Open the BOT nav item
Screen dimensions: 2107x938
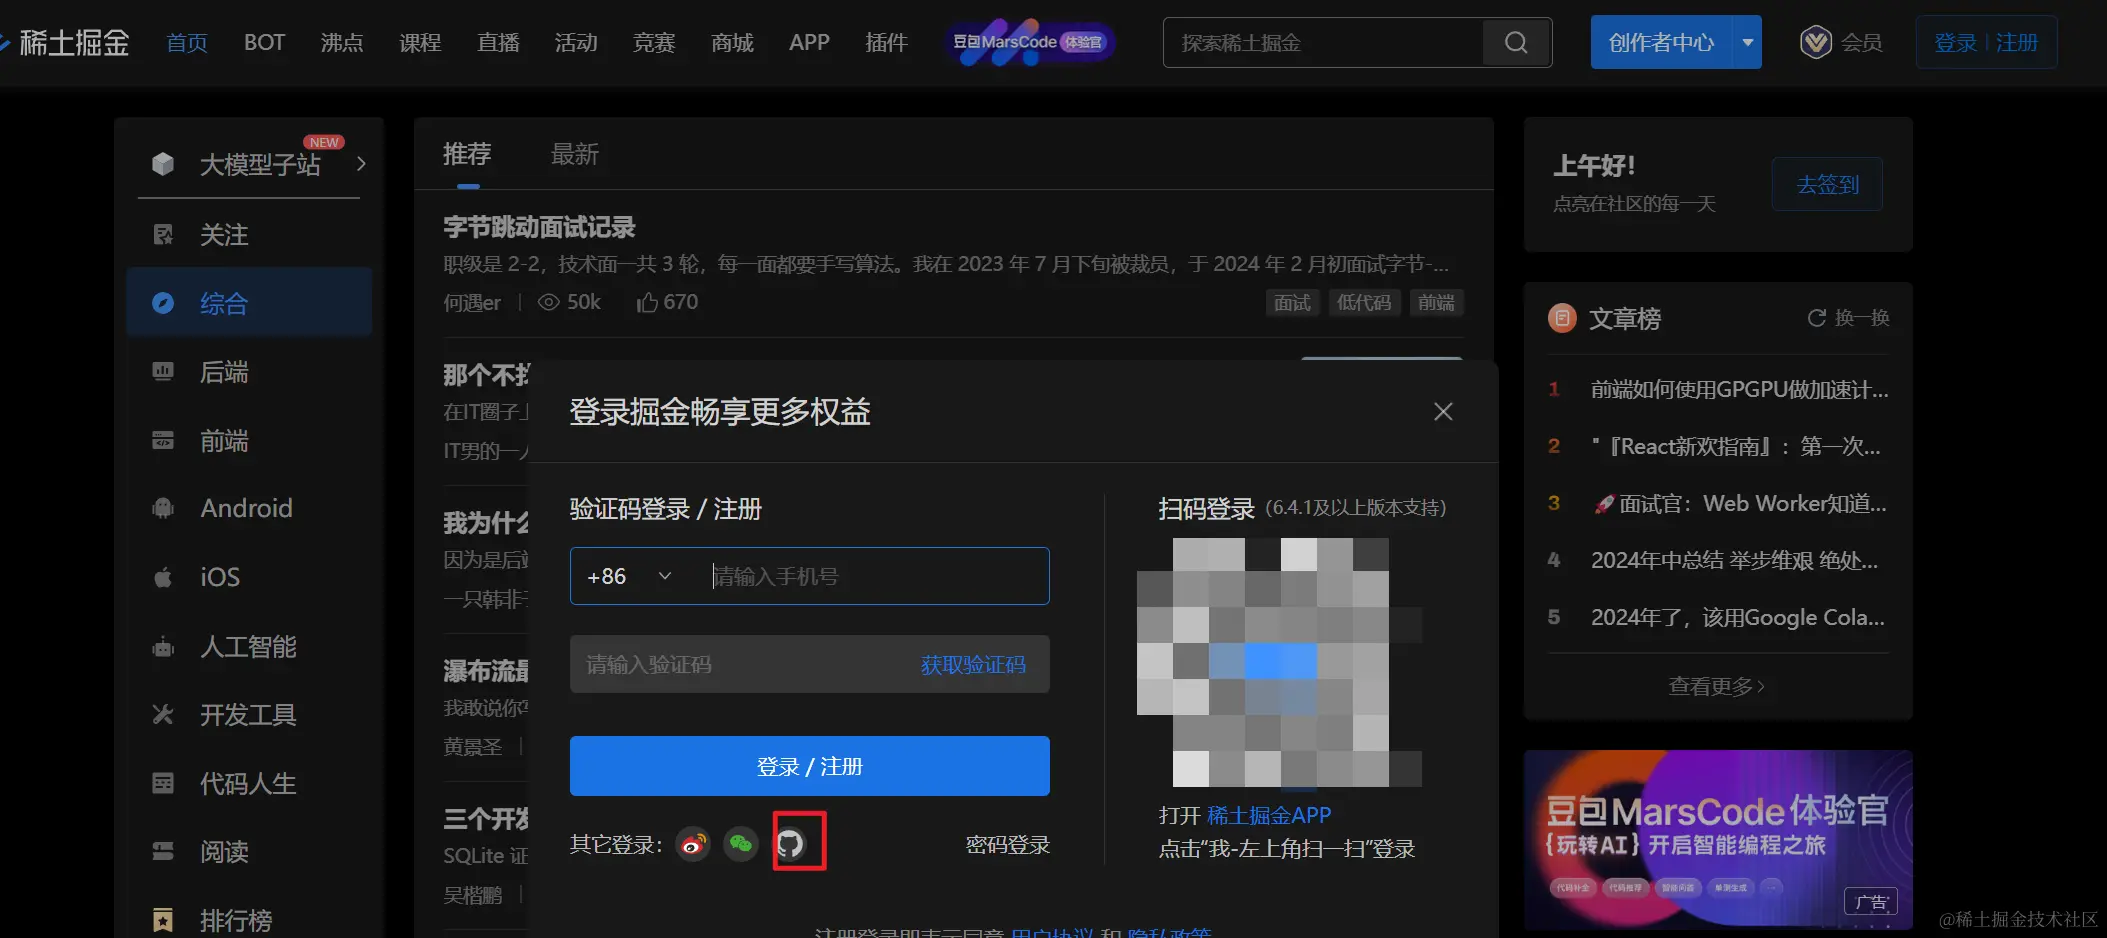(264, 43)
